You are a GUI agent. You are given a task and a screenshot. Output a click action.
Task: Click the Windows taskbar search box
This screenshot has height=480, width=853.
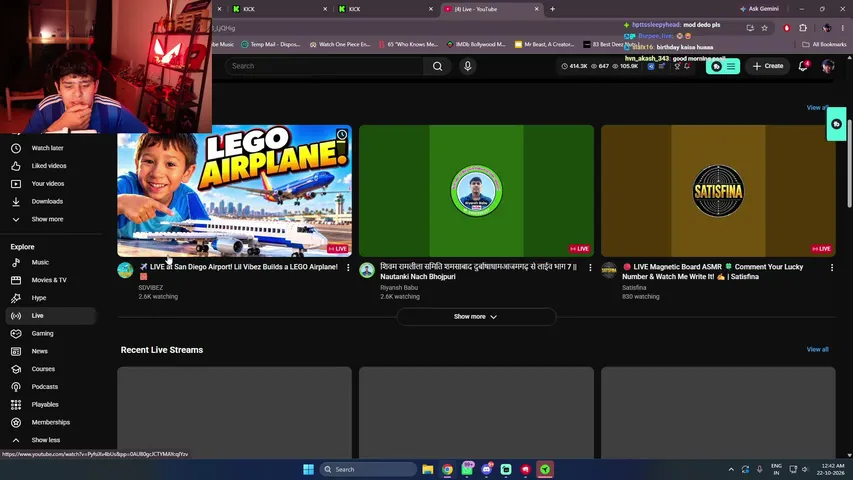pos(368,469)
